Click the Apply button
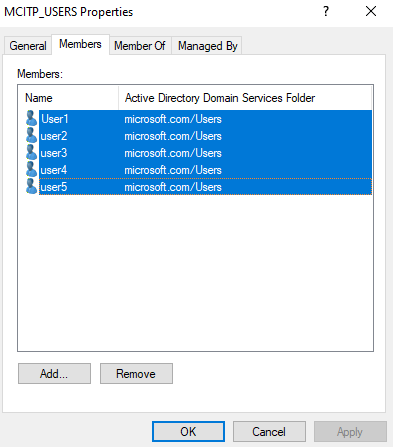This screenshot has width=393, height=447. (350, 432)
